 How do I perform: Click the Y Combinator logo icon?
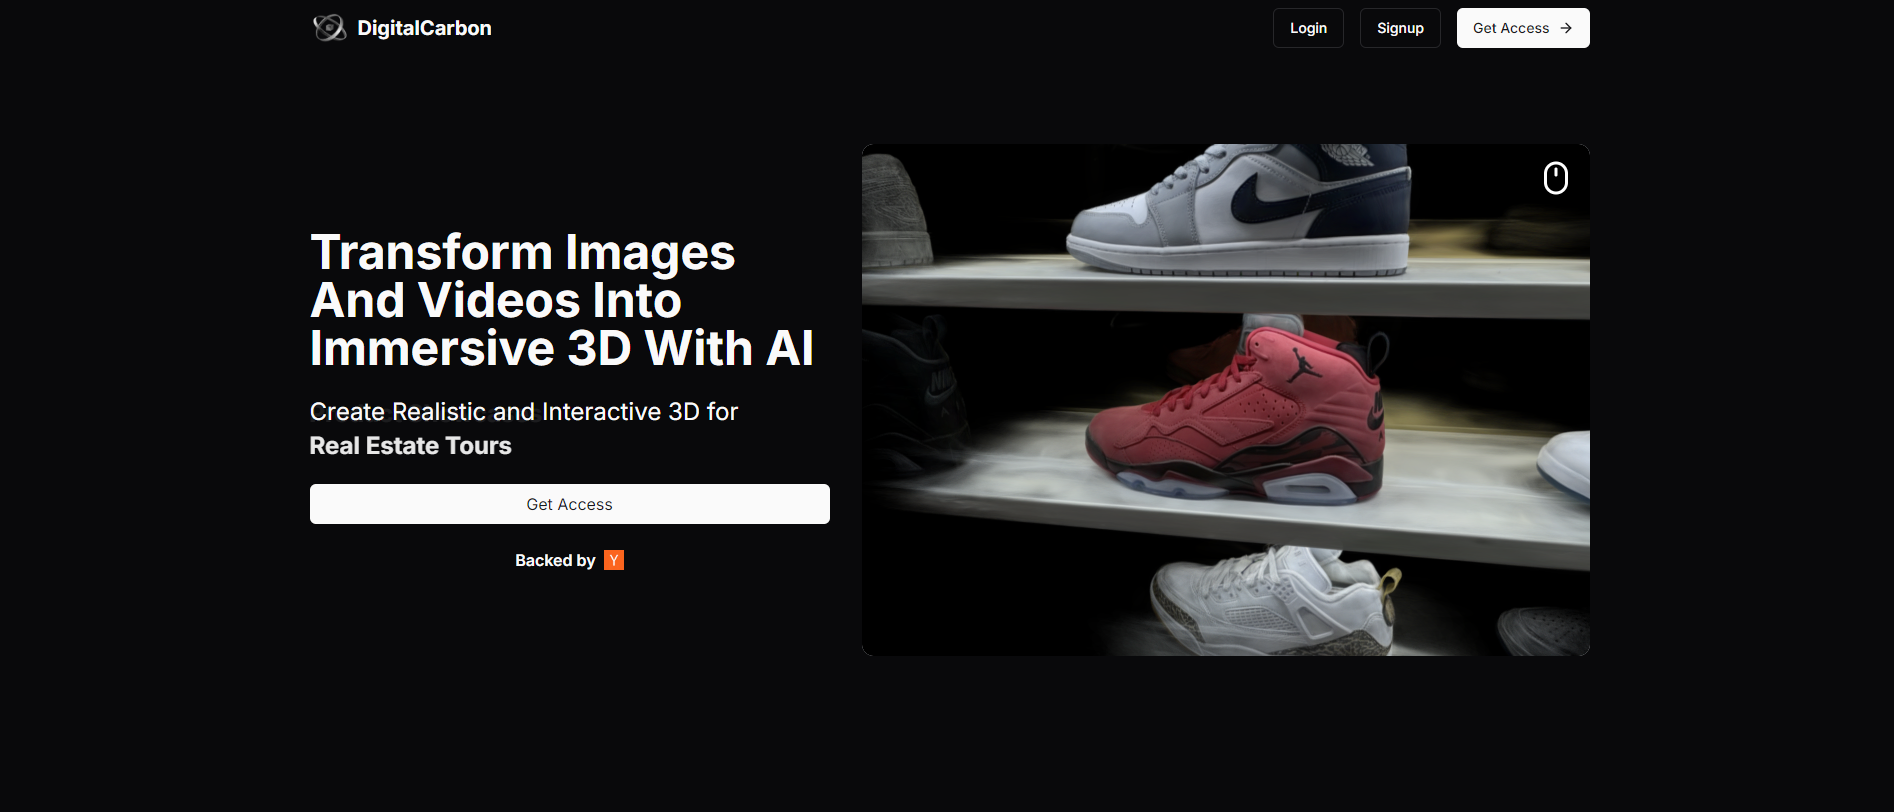click(x=614, y=560)
